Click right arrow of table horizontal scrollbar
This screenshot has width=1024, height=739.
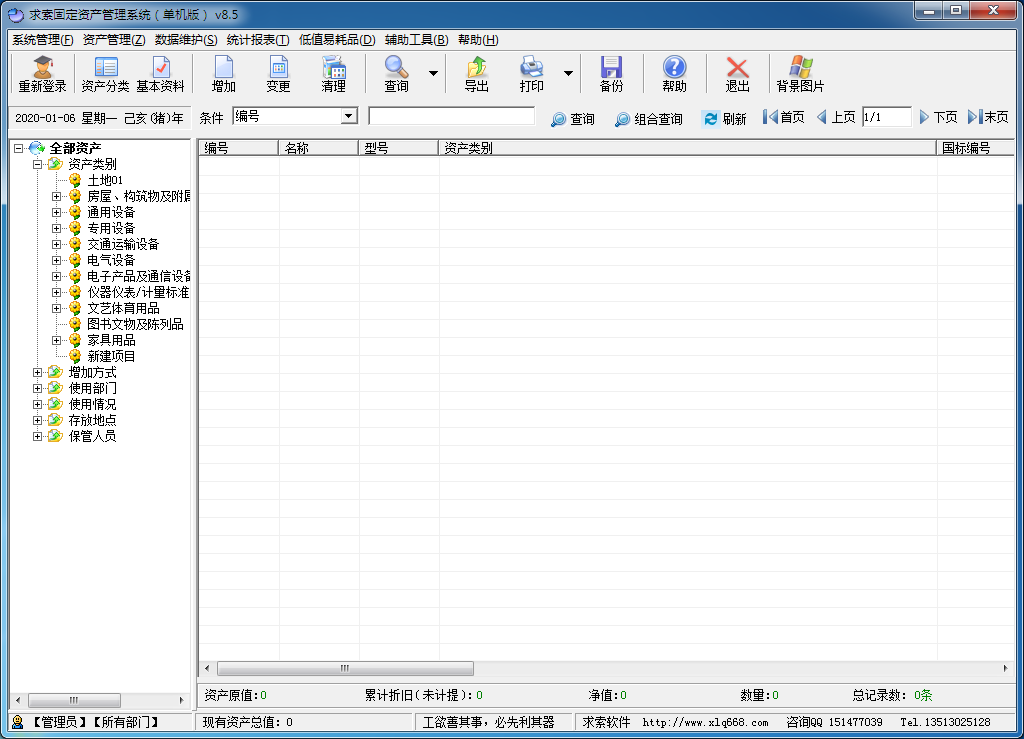[1006, 668]
